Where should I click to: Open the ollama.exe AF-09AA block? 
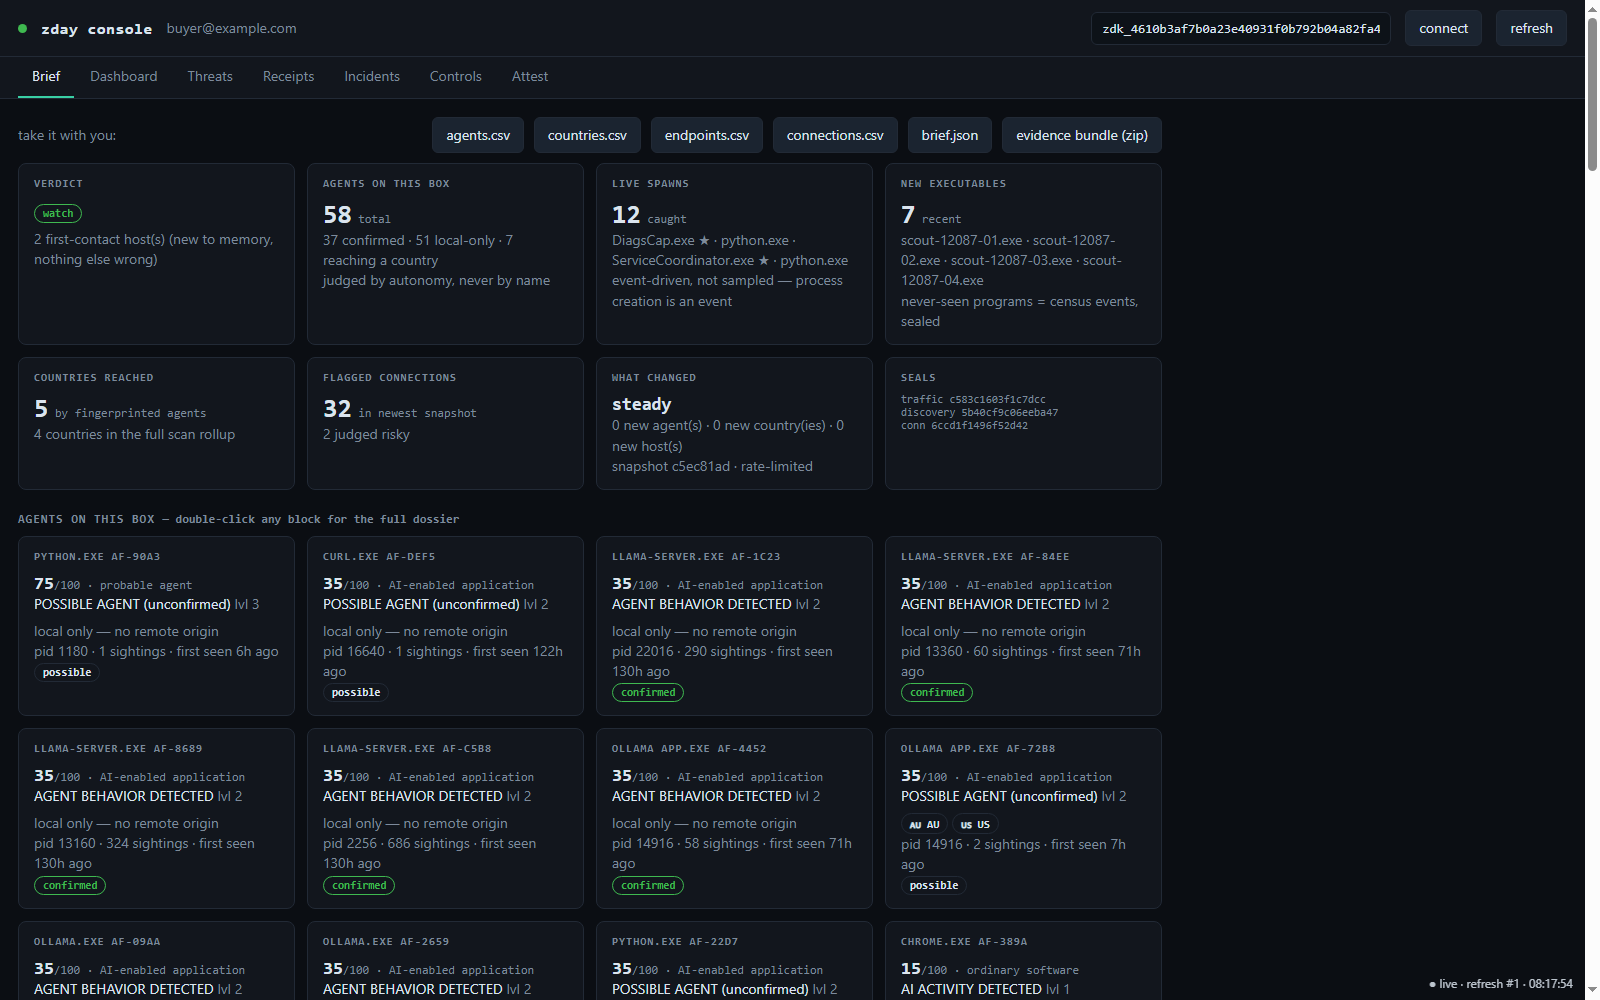click(x=156, y=961)
